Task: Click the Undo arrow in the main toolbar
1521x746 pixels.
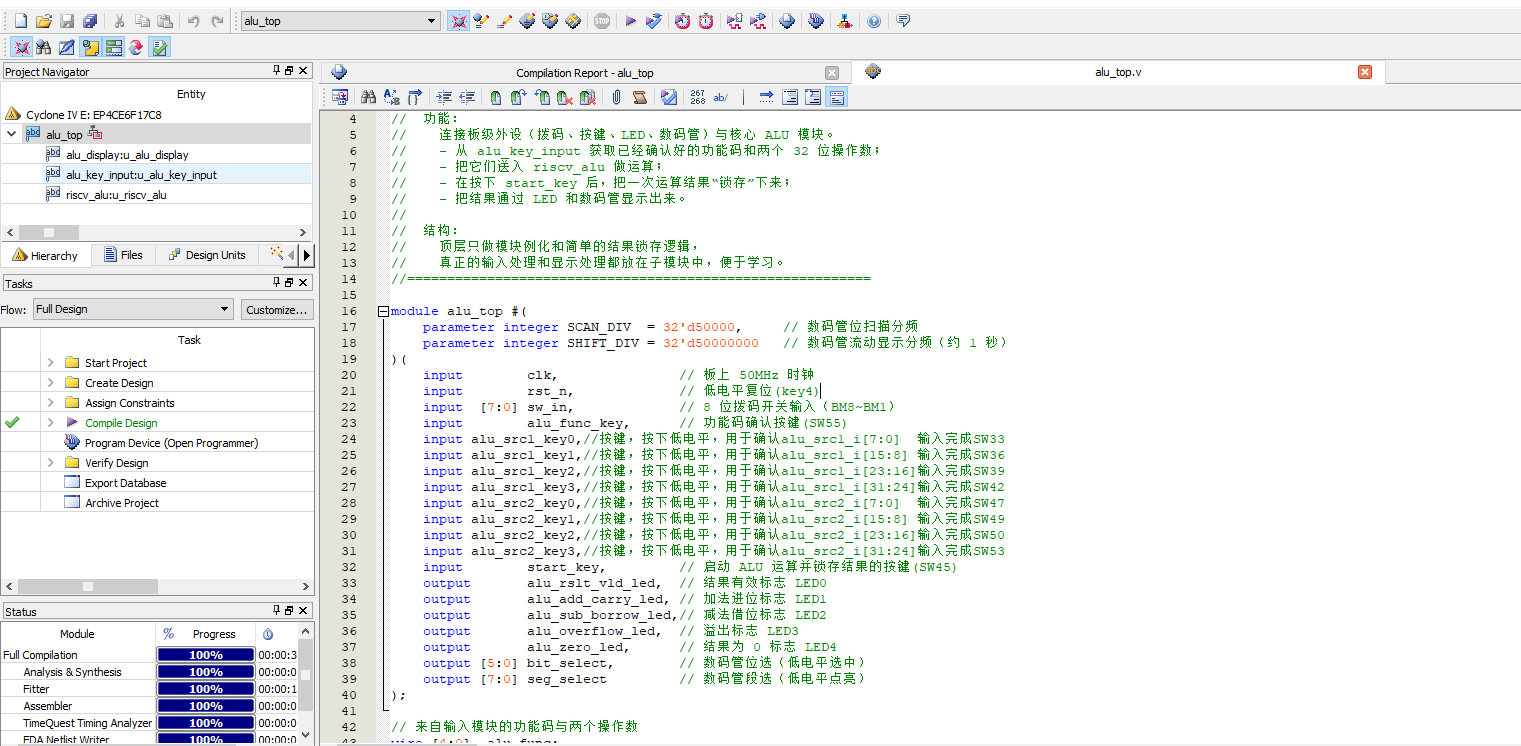Action: (x=194, y=21)
